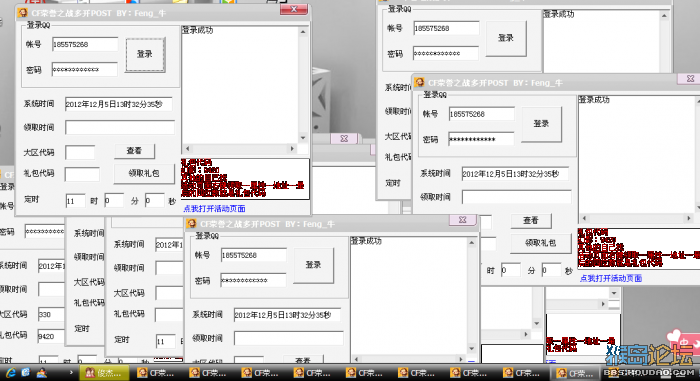Click 查看 button in the top-left window
Viewport: 700px width, 381px height.
click(134, 151)
